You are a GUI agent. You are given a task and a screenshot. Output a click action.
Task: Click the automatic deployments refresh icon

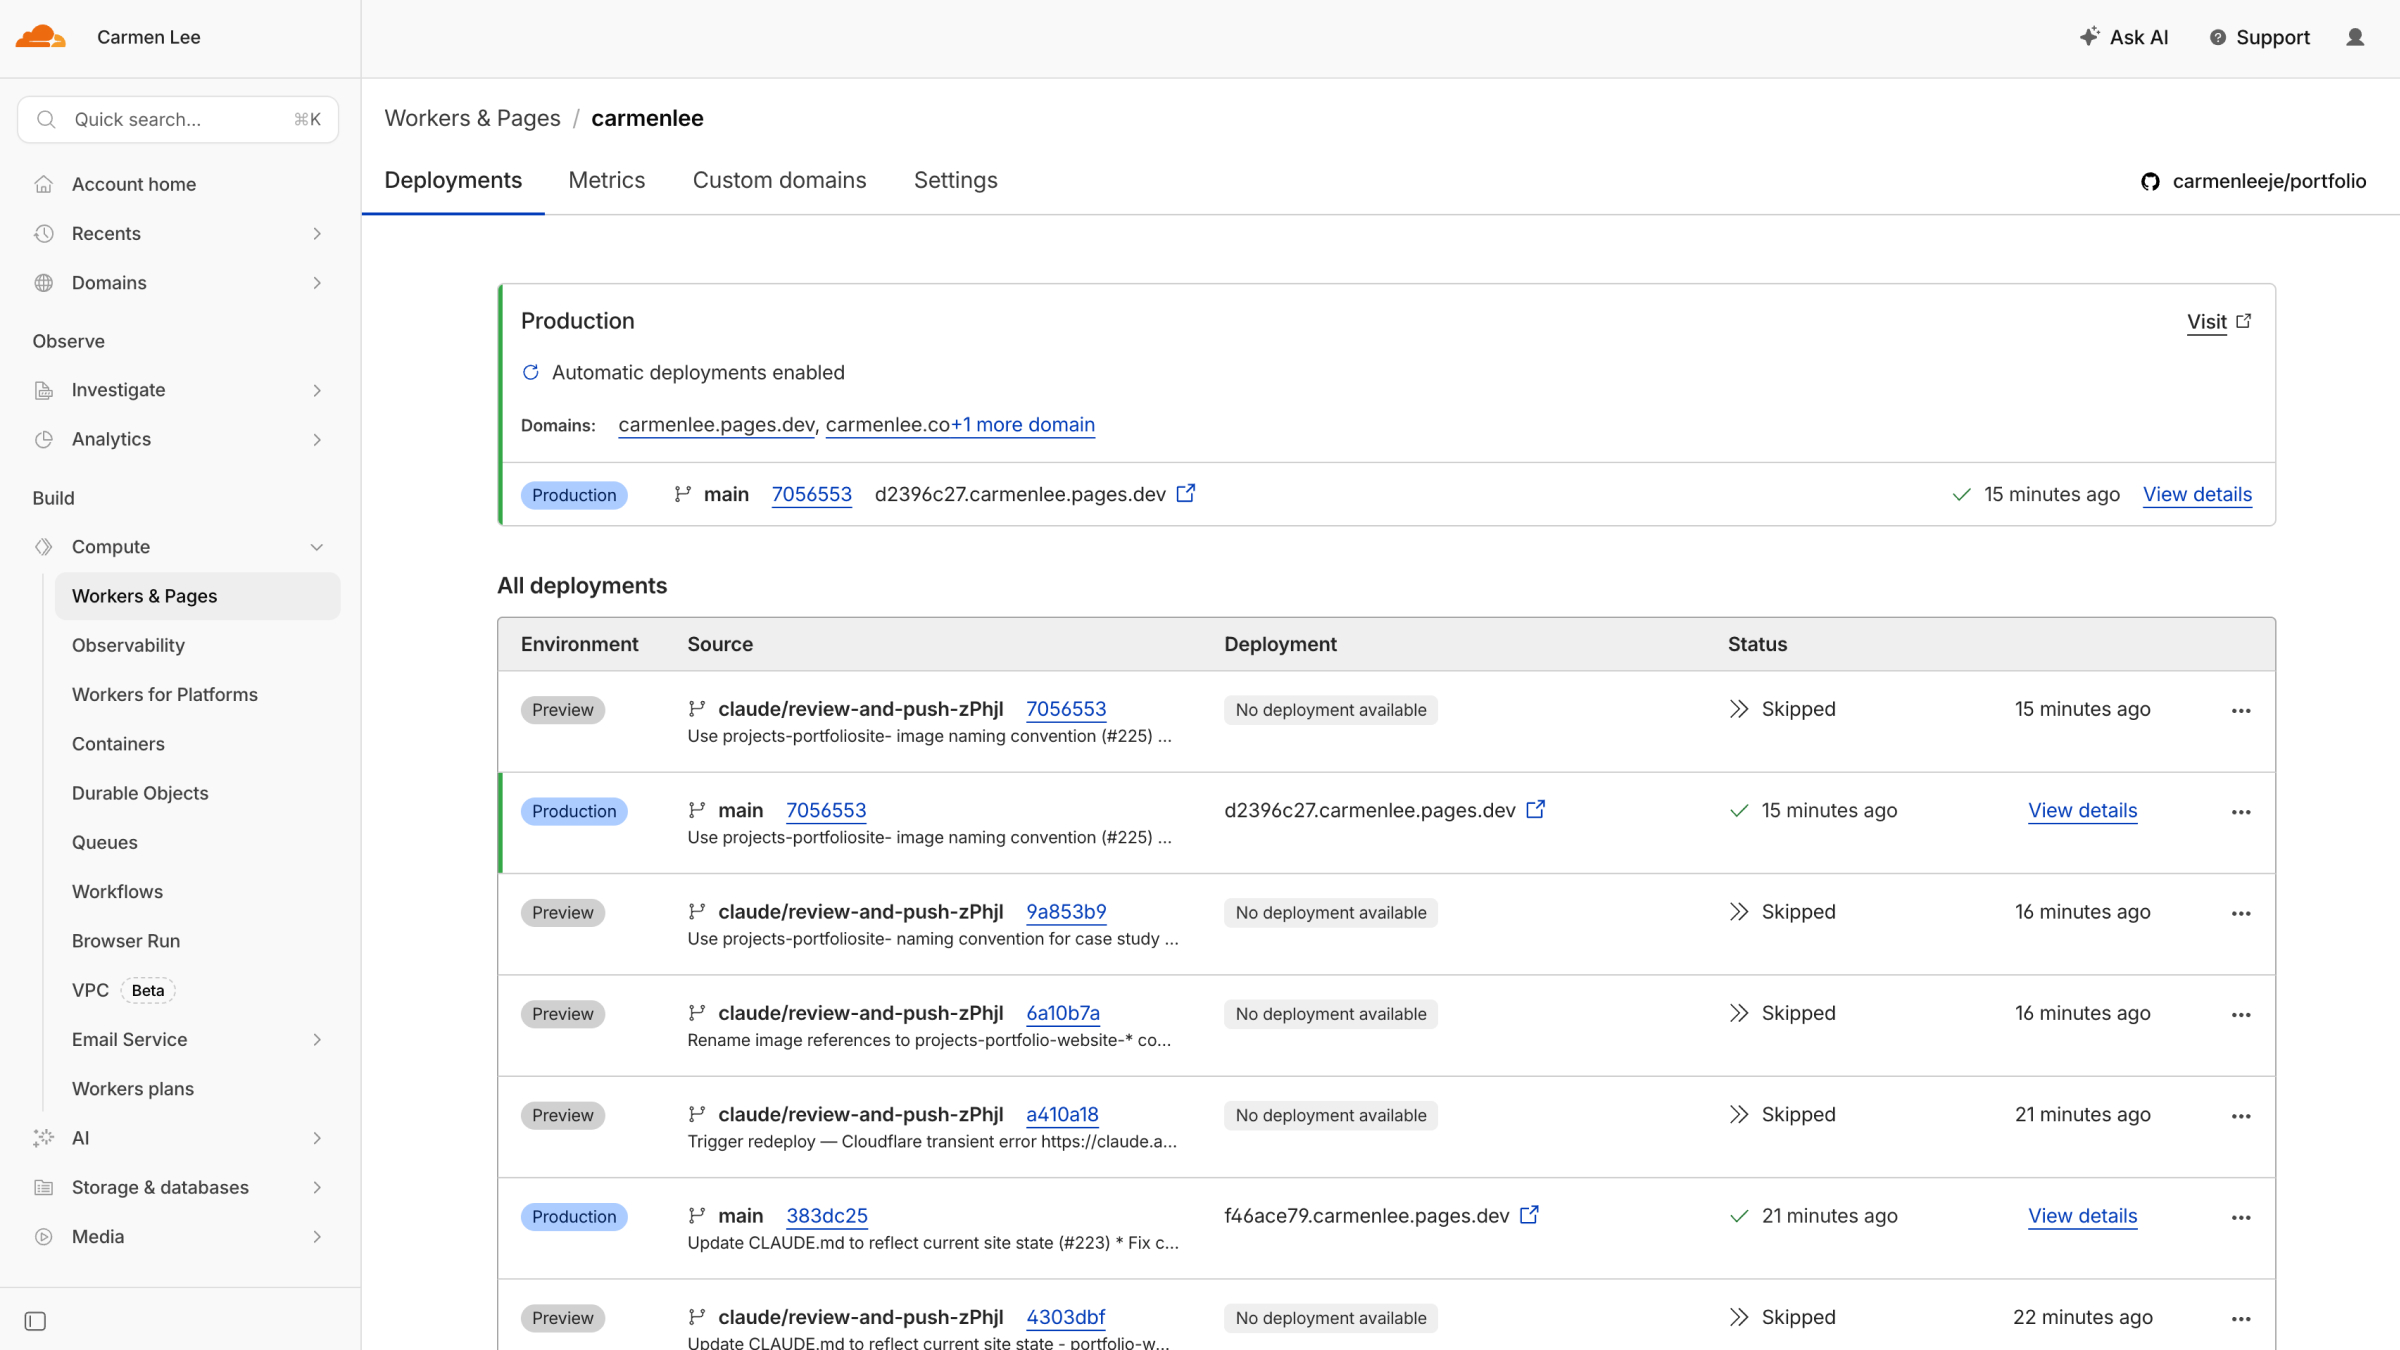click(530, 372)
